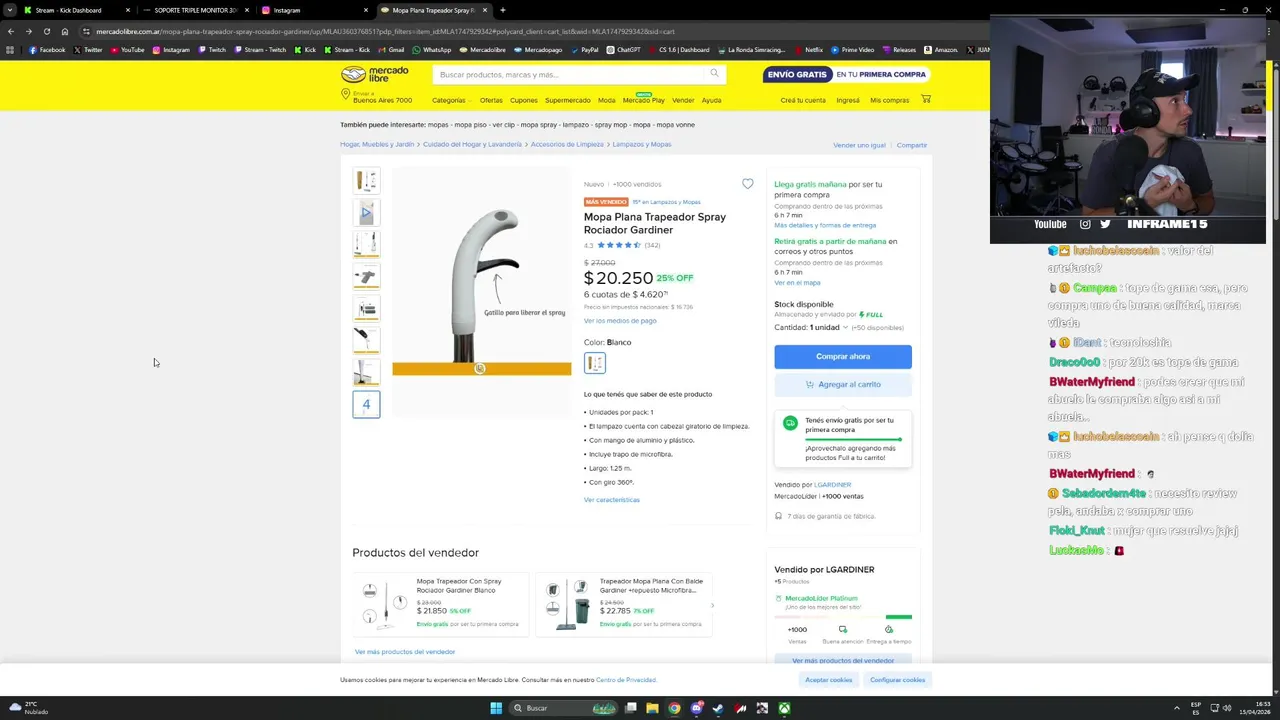The height and width of the screenshot is (720, 1280).
Task: Open Mis compras link
Action: tap(889, 100)
